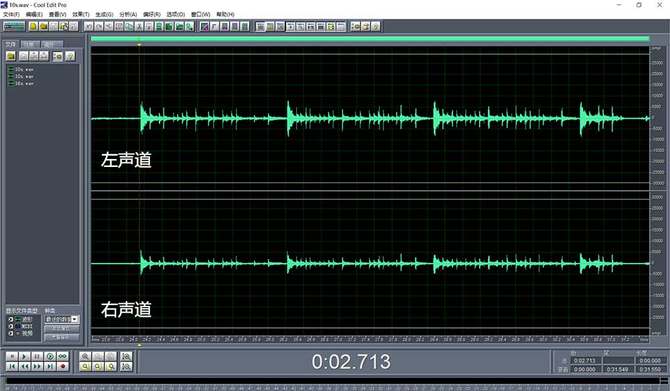Click the Play button in transport controls

(25, 356)
